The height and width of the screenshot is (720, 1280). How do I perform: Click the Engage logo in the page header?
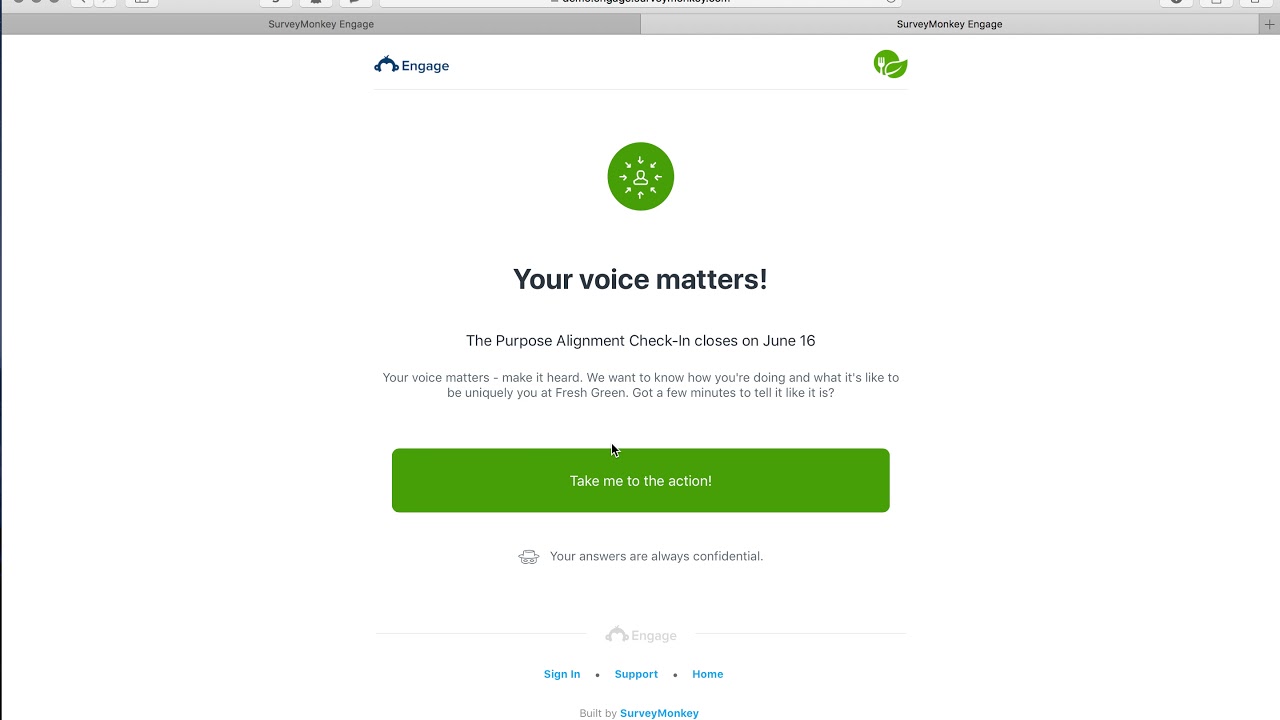click(x=411, y=65)
